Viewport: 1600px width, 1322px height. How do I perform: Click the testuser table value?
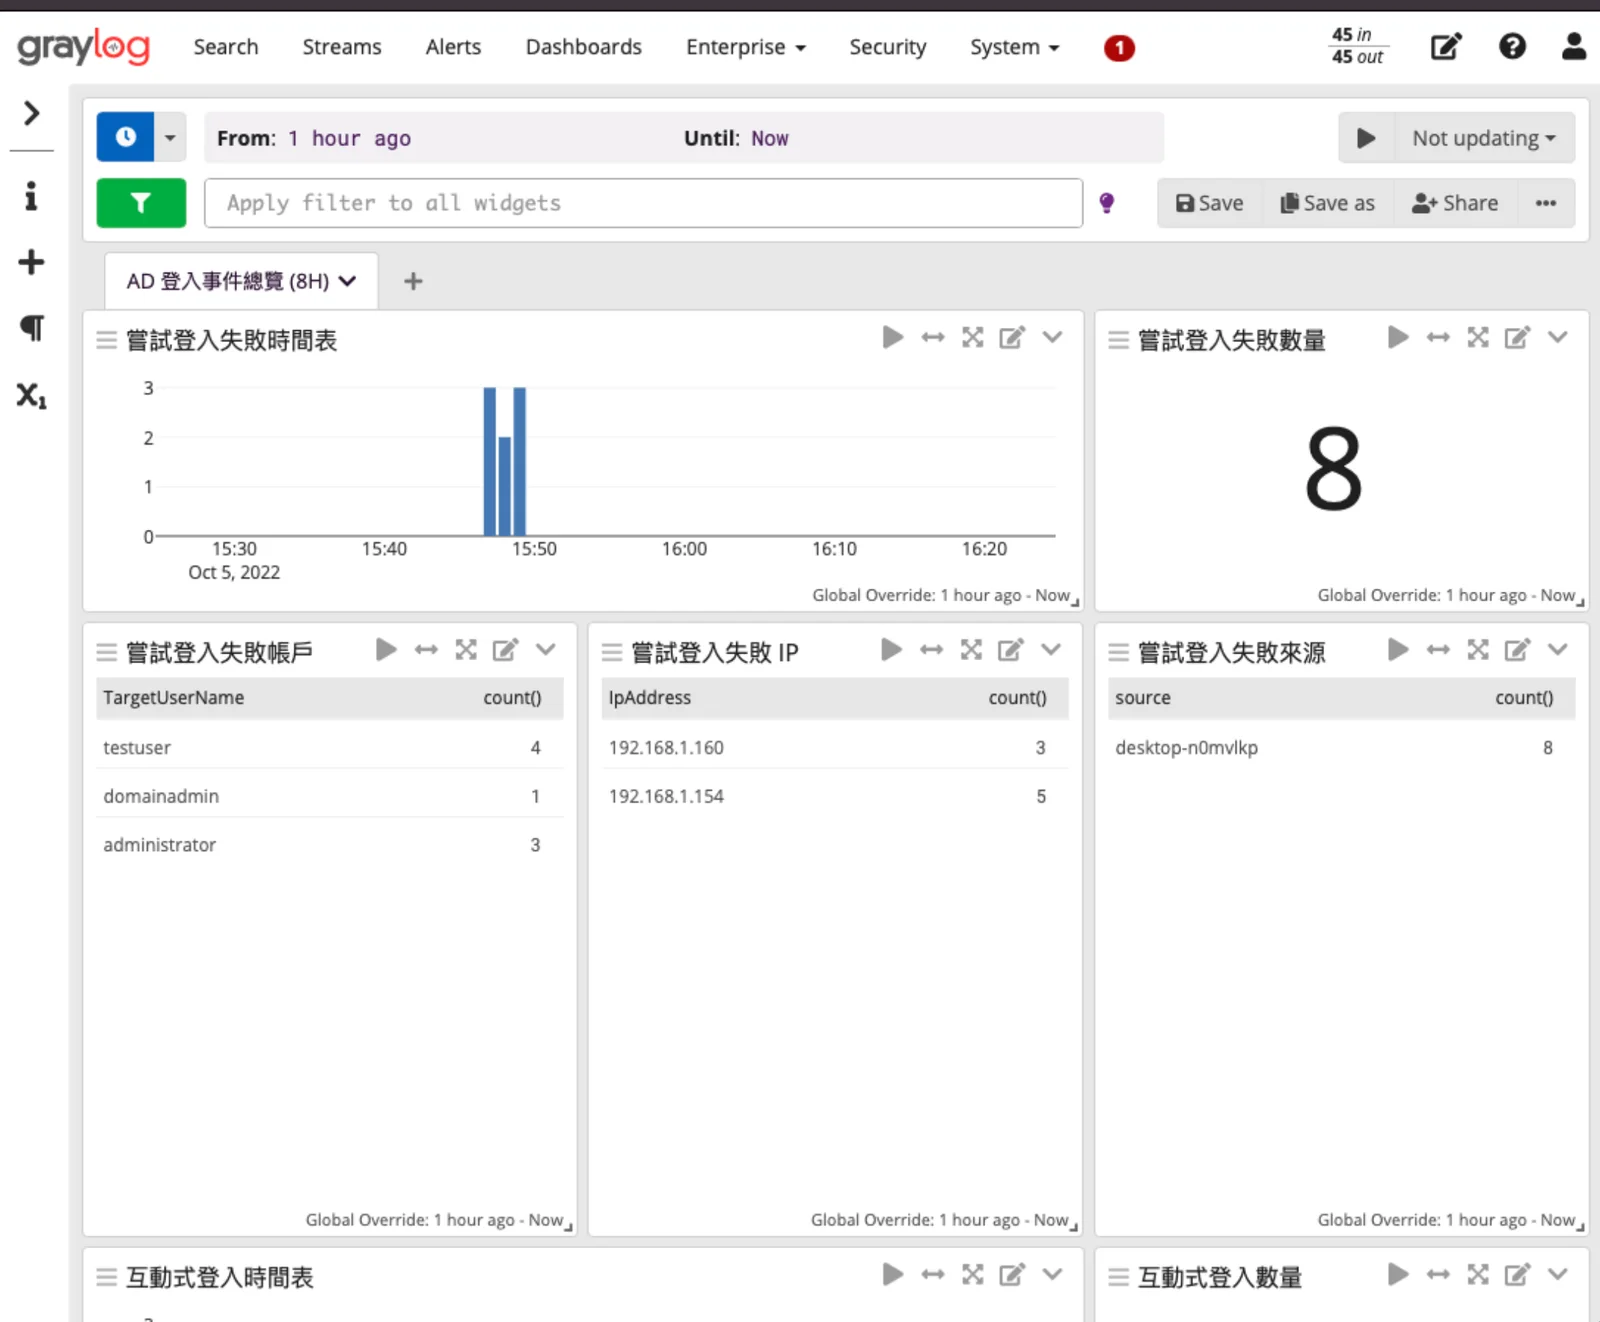[137, 748]
